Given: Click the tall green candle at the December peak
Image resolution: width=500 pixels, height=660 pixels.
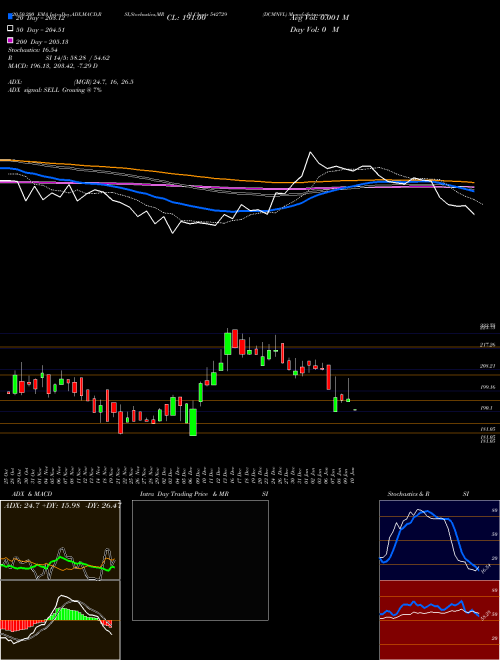Looking at the screenshot, I should (x=228, y=344).
